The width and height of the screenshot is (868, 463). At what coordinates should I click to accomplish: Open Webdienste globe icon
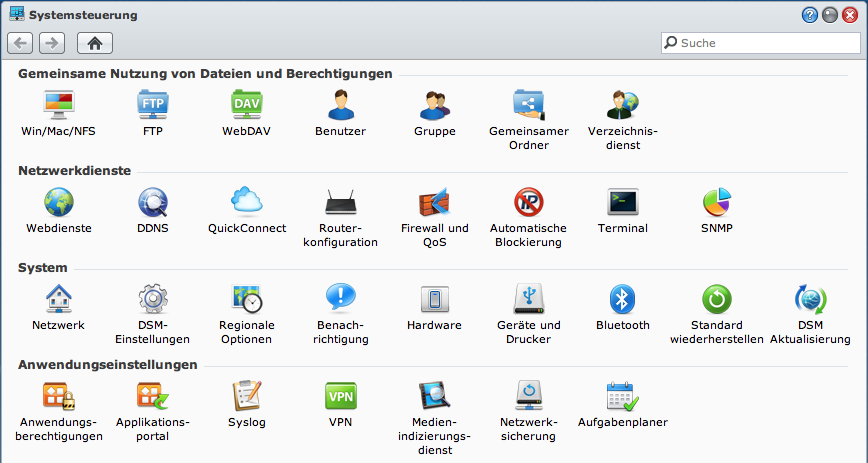click(x=59, y=202)
